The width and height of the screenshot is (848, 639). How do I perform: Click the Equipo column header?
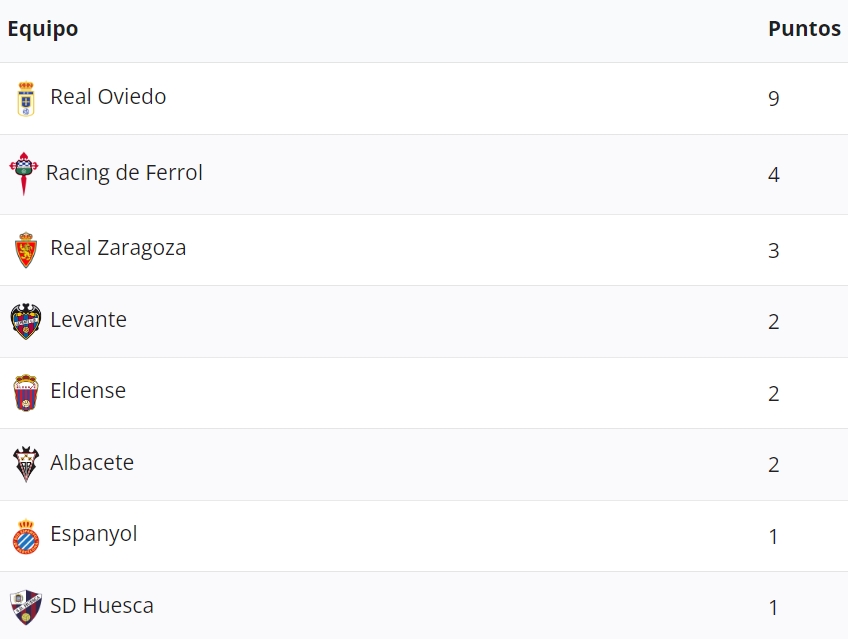[43, 29]
